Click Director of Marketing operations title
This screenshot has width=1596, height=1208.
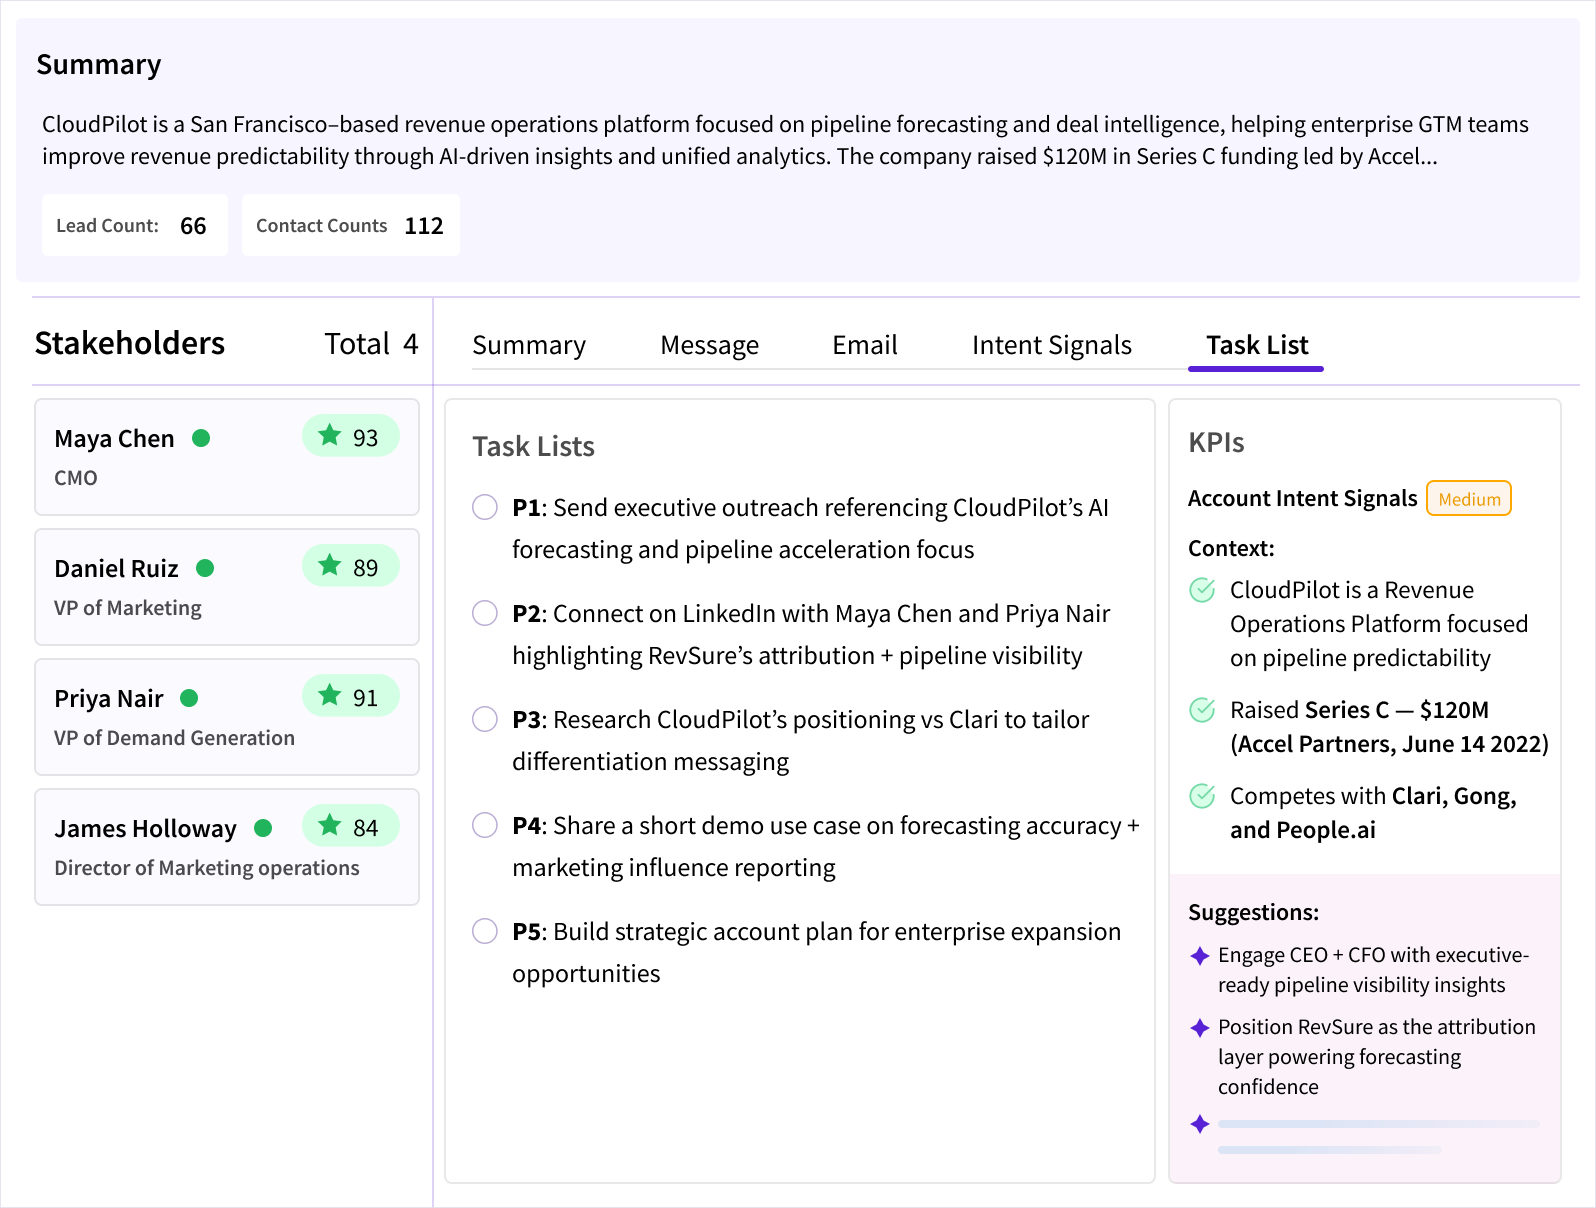pos(207,868)
